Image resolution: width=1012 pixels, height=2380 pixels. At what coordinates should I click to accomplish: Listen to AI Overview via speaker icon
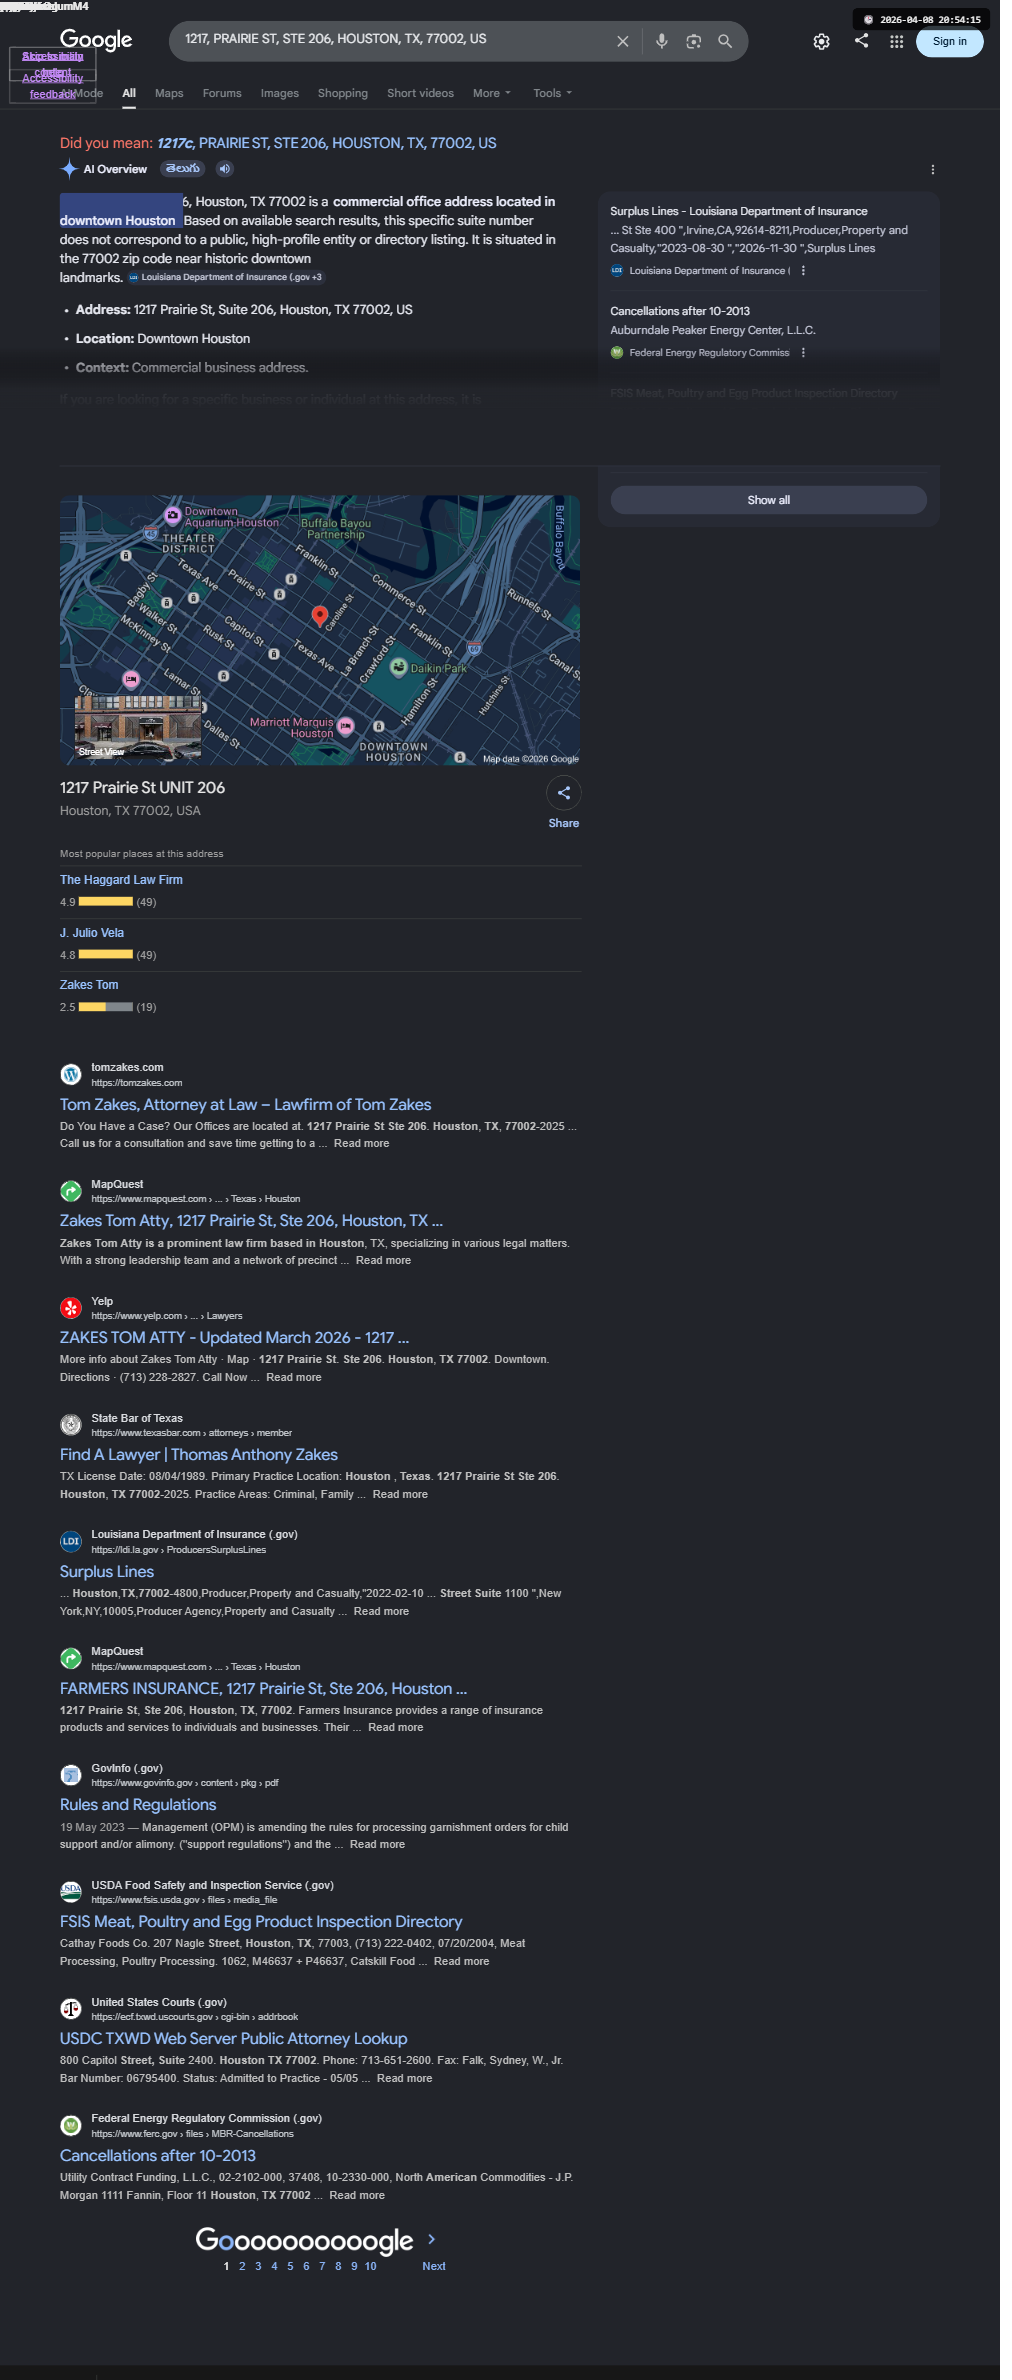click(225, 169)
